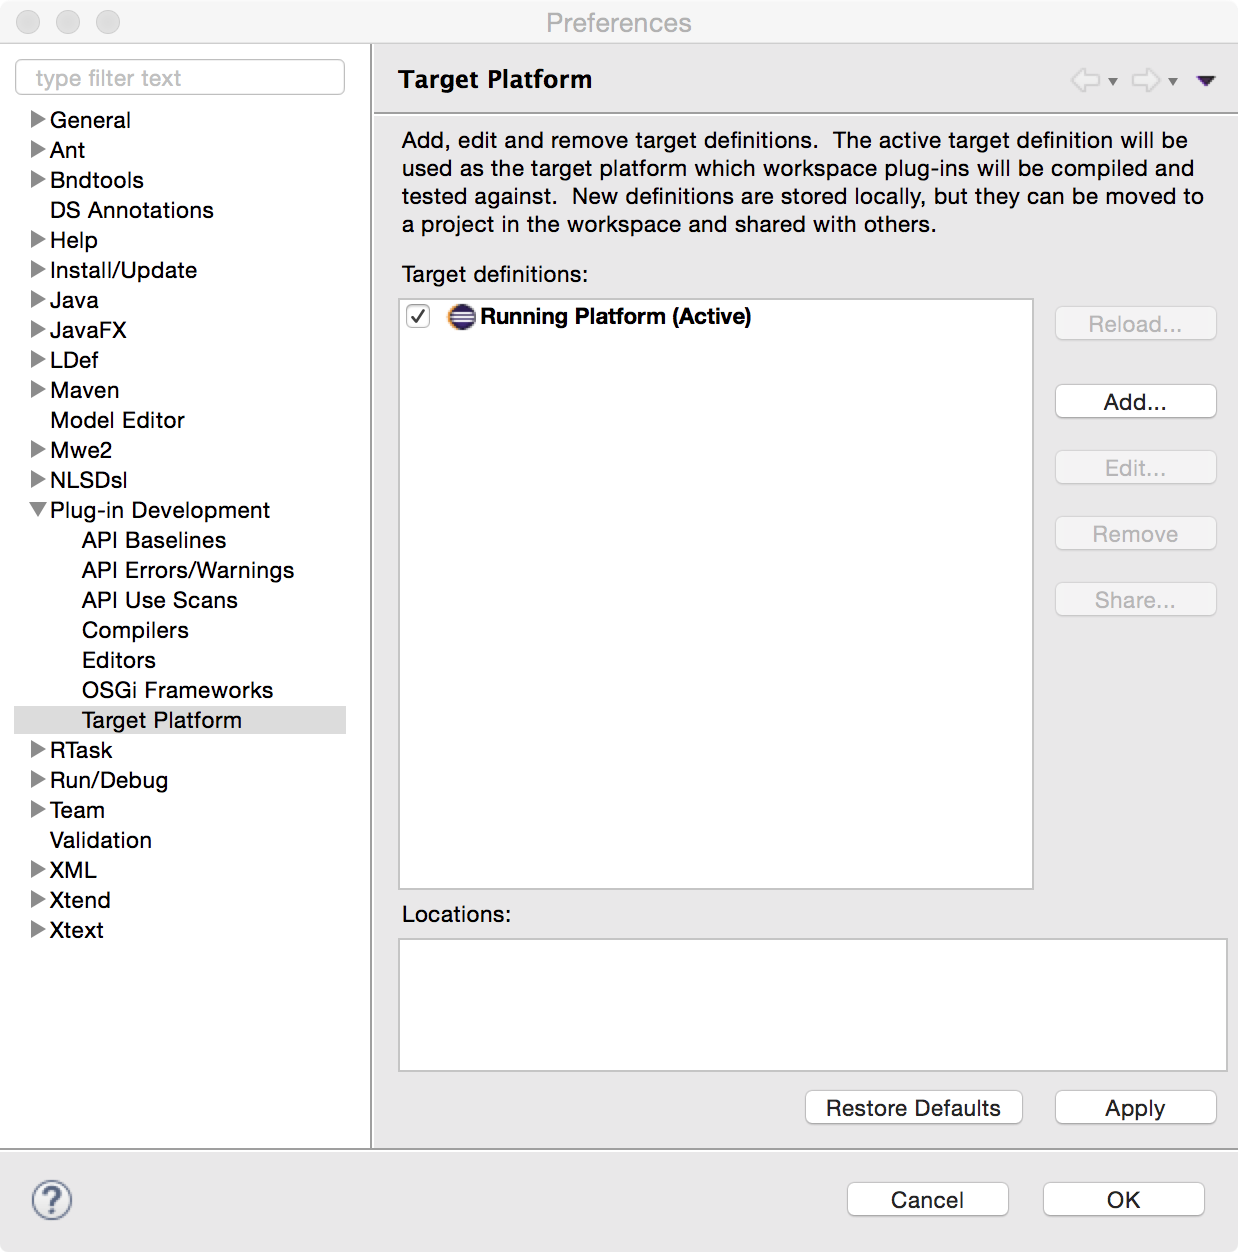Select API Baselines preference page
Viewport: 1238px width, 1252px height.
click(154, 540)
